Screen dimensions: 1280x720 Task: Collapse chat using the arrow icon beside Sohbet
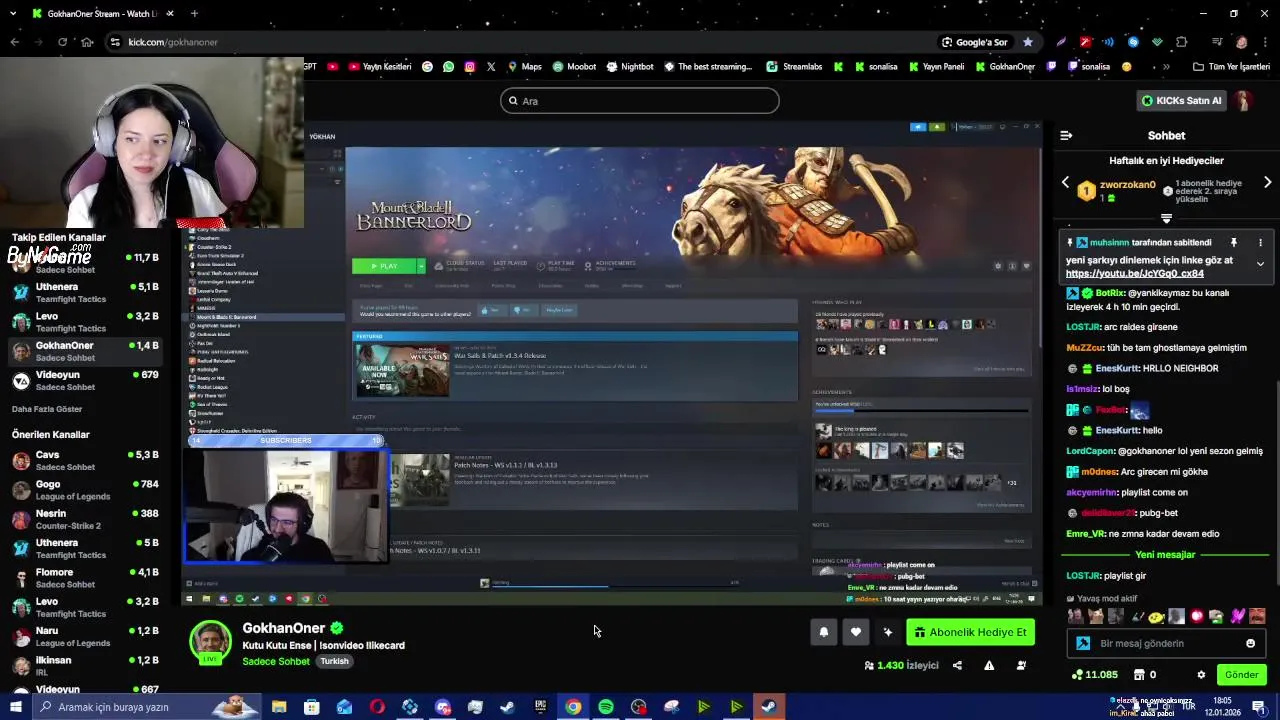(1066, 135)
